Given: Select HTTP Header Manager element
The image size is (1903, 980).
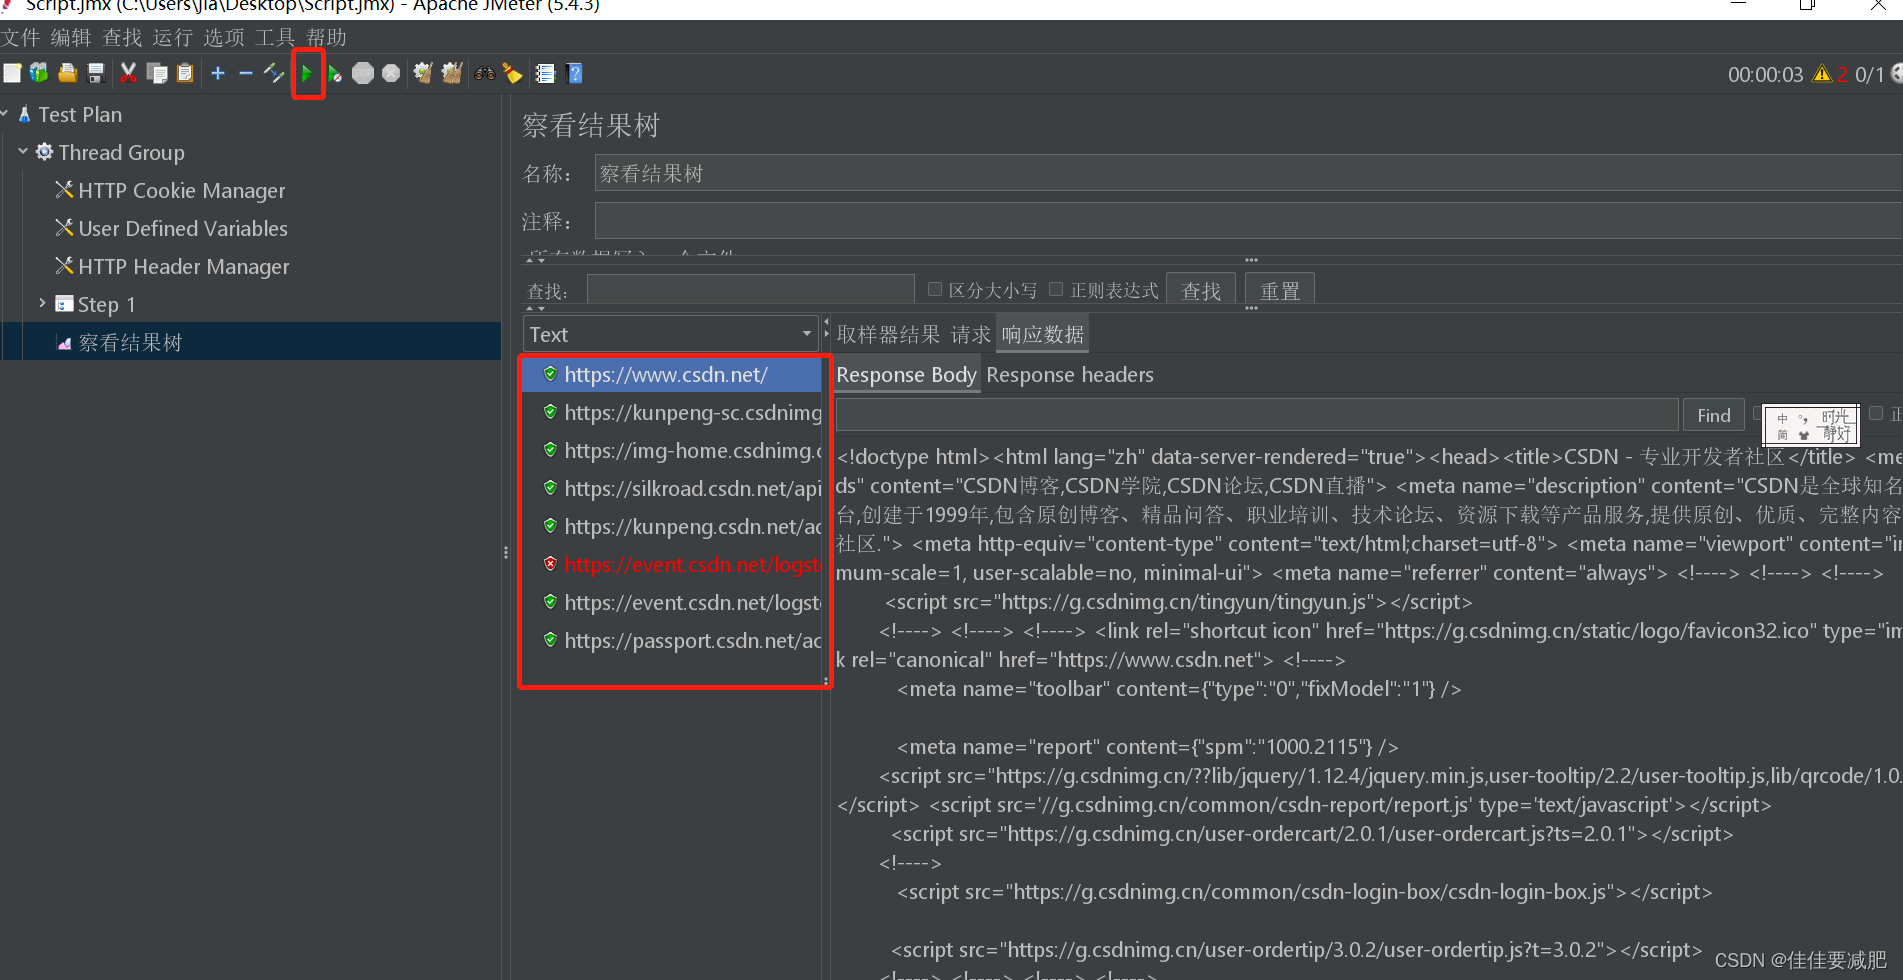Looking at the screenshot, I should pos(183,266).
